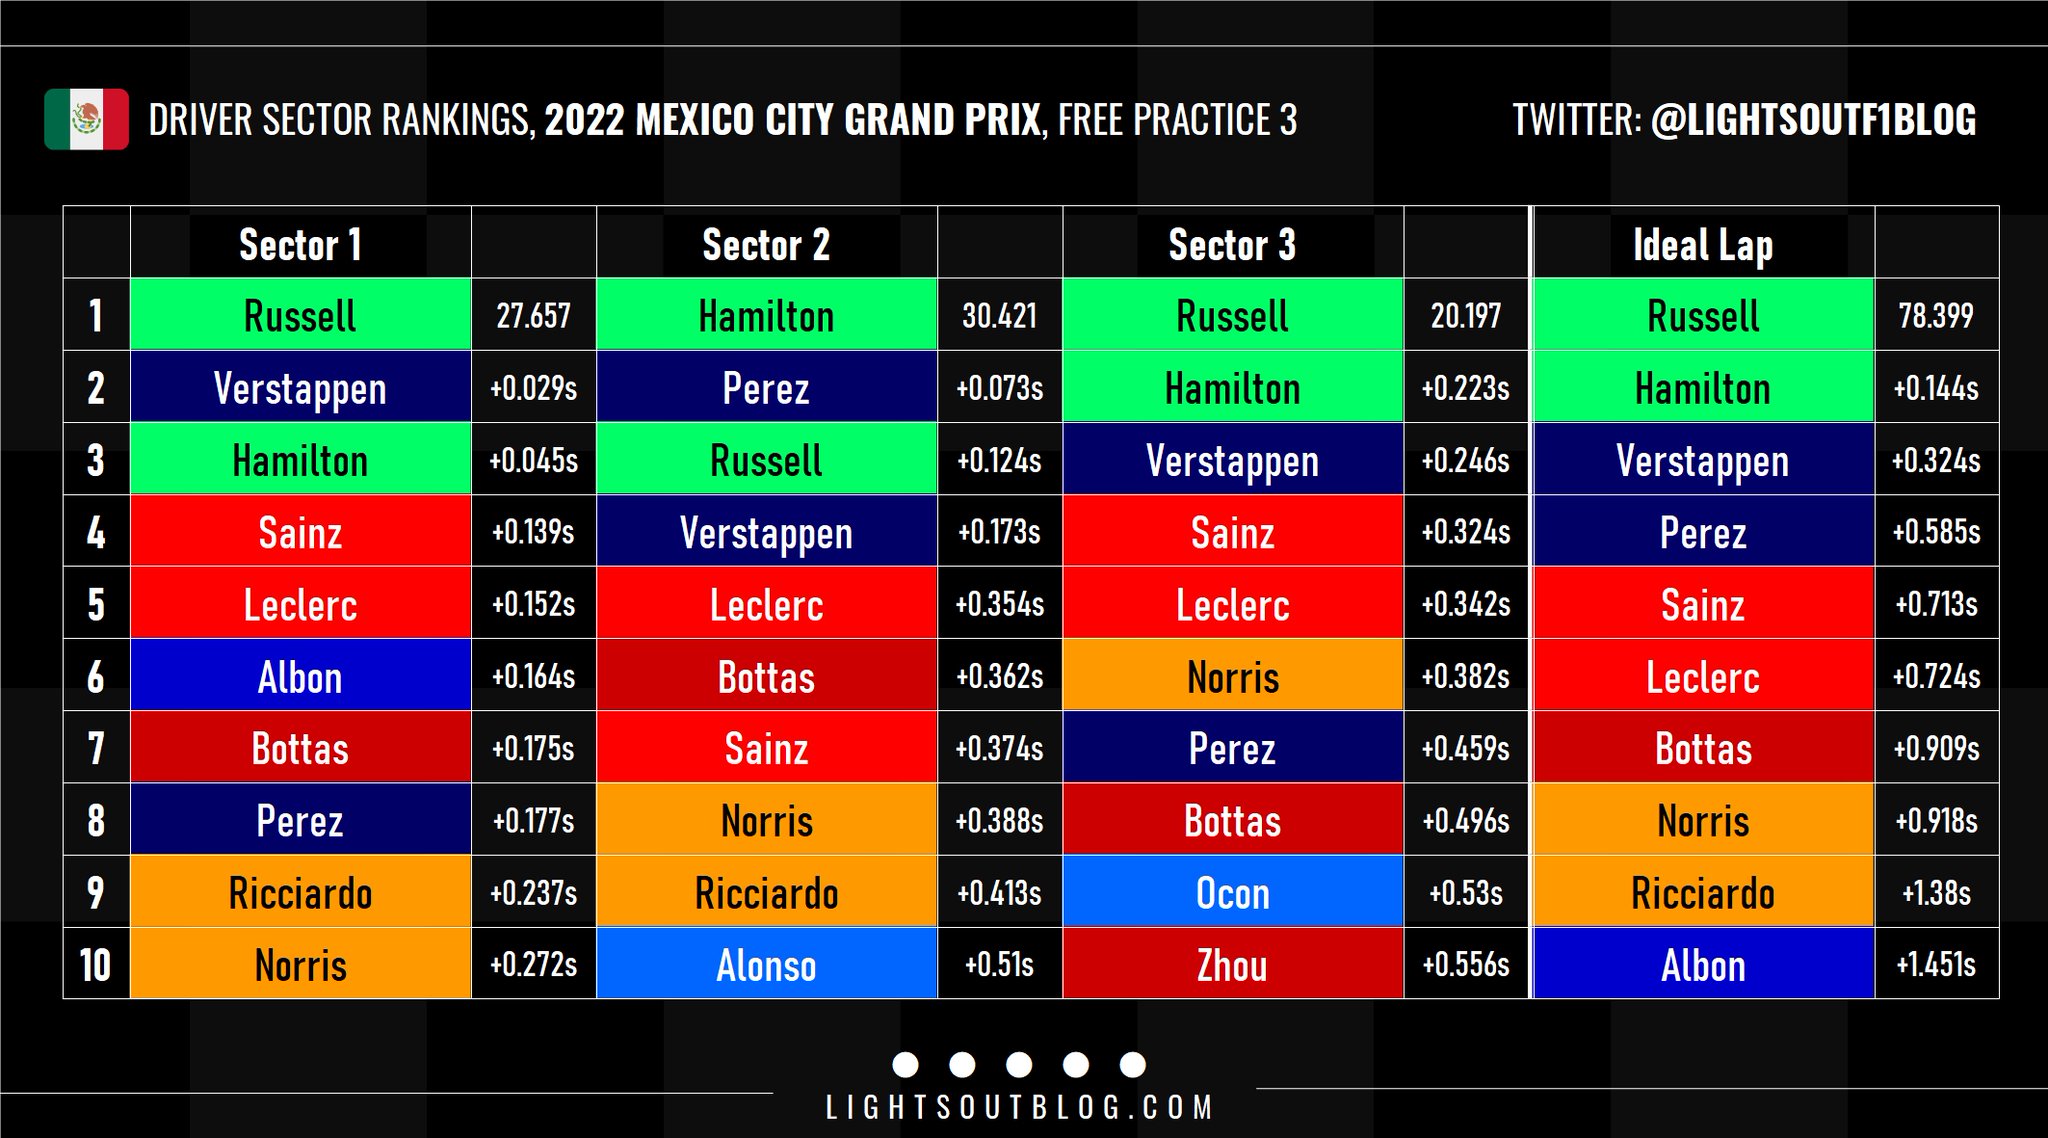Click the green Russell cell in Ideal Lap
Viewport: 2048px width, 1138px height.
pos(1702,316)
